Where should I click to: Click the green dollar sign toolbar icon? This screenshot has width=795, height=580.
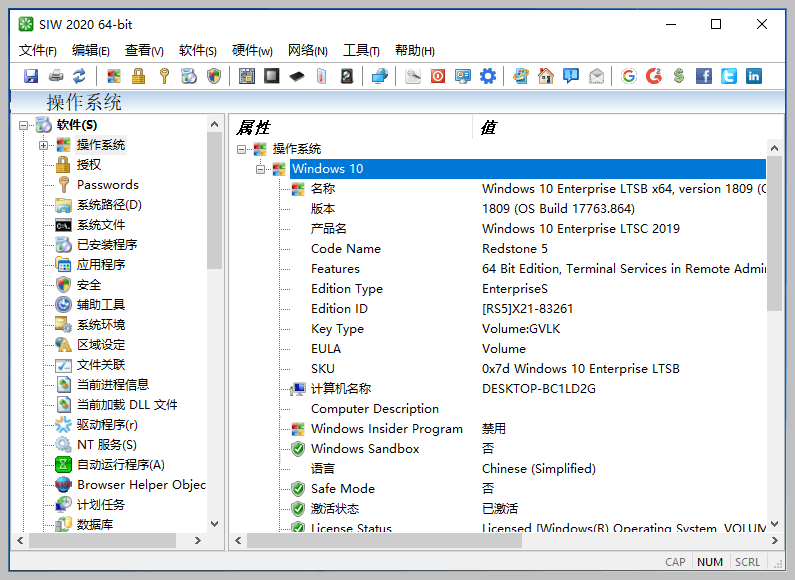coord(679,76)
